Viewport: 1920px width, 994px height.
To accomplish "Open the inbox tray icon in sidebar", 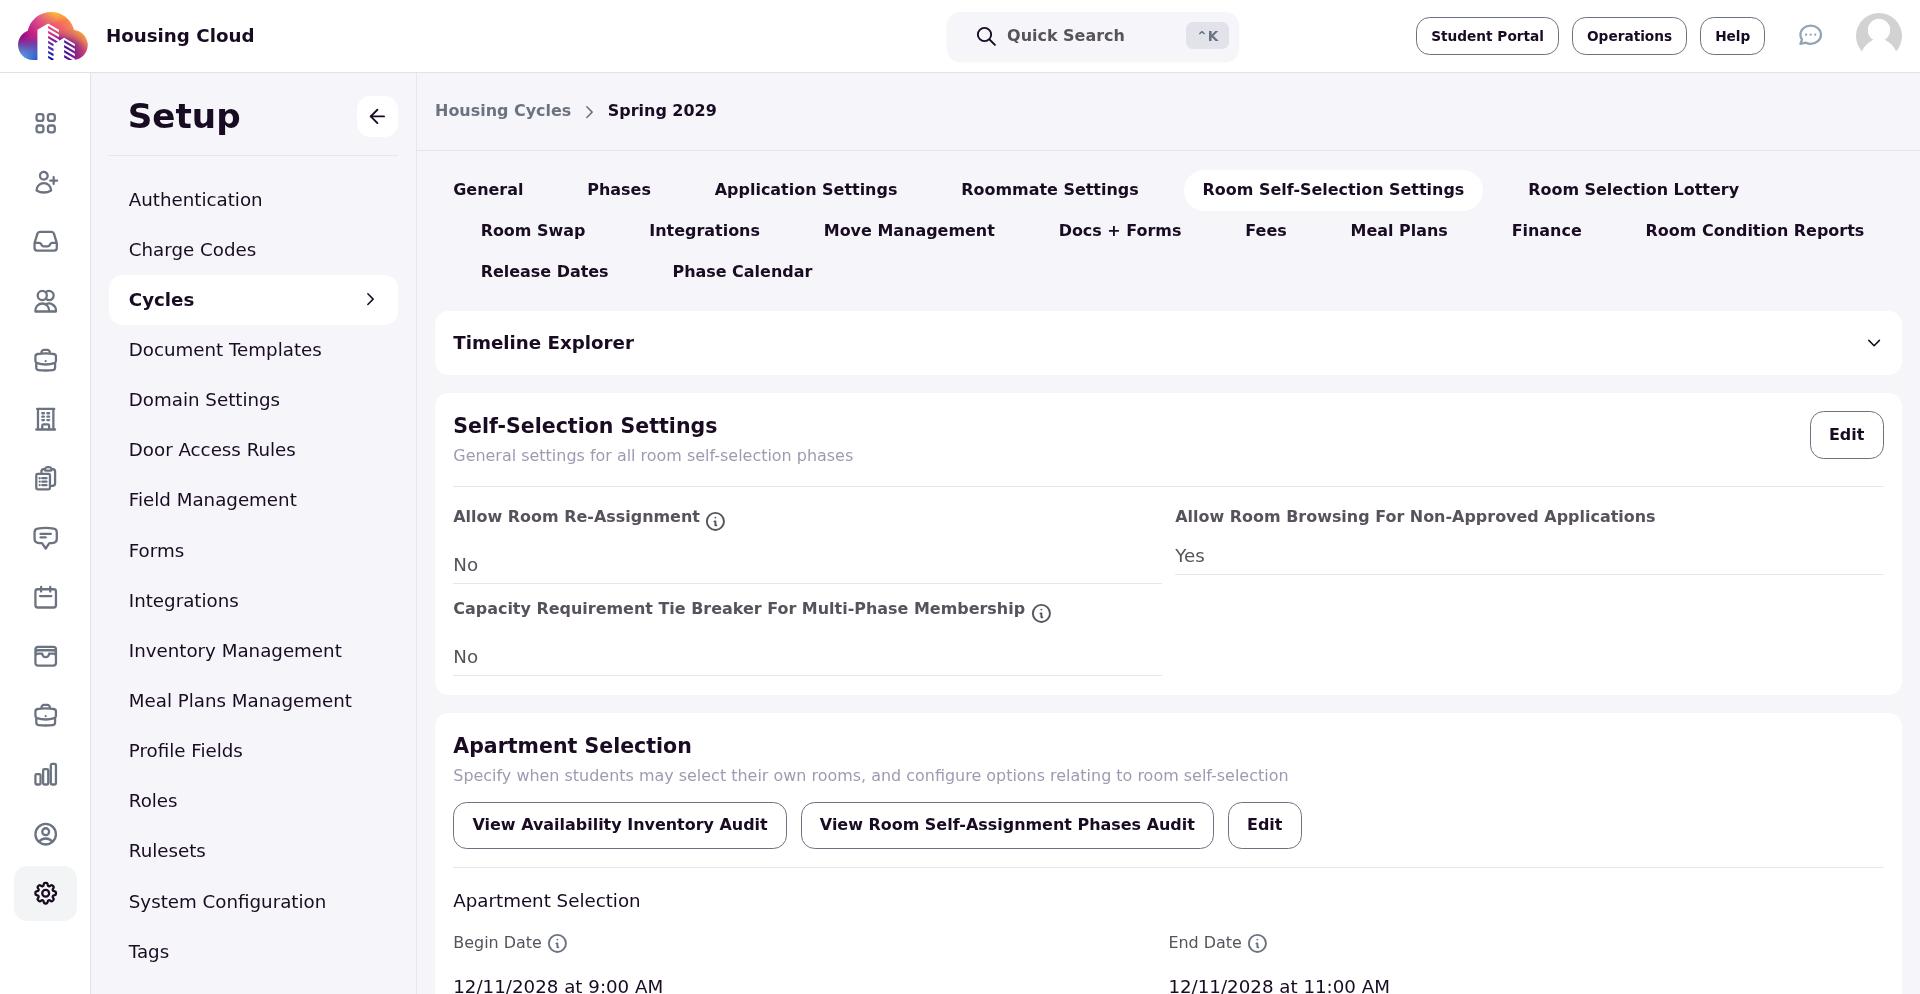I will click(x=45, y=241).
